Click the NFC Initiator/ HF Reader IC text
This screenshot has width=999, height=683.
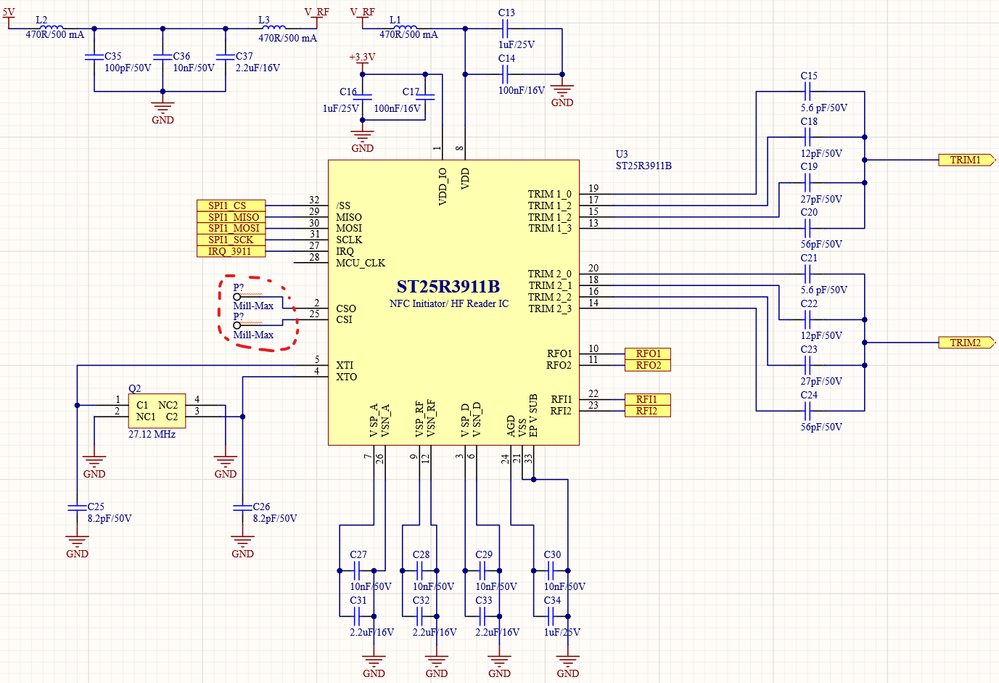[449, 304]
